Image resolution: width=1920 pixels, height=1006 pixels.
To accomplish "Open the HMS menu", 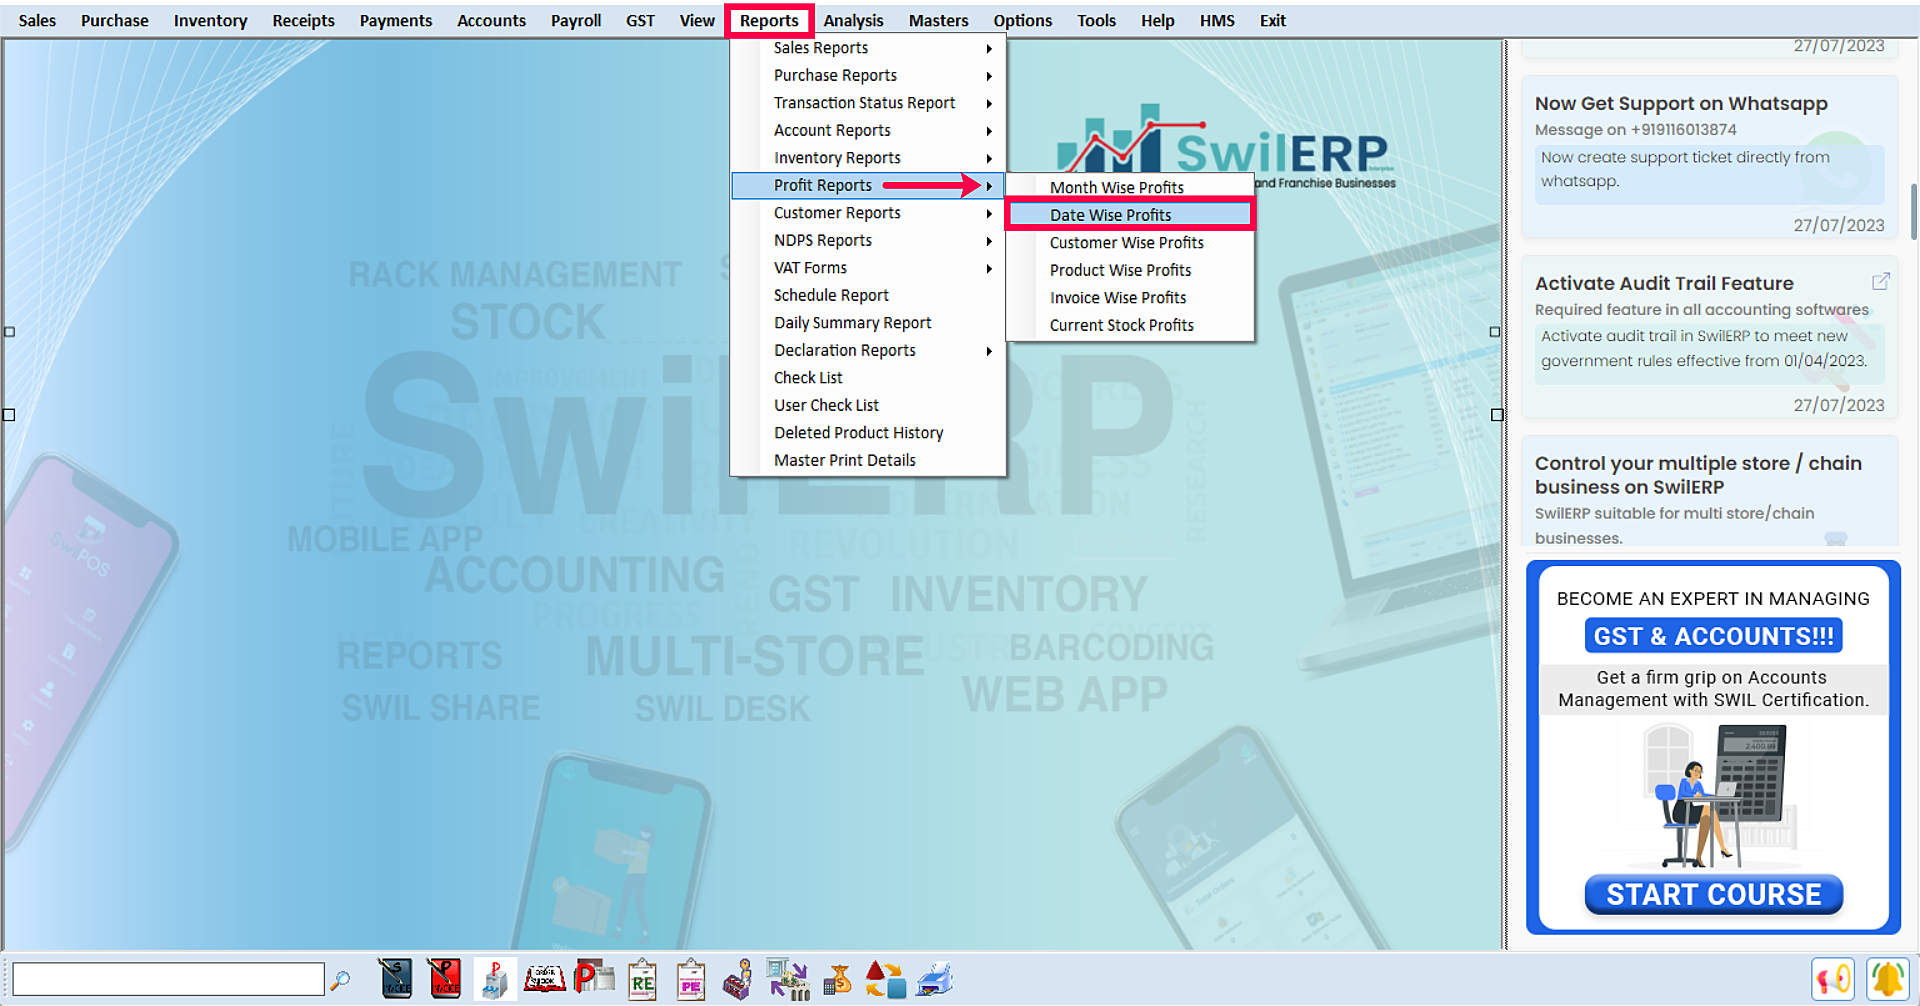I will pyautogui.click(x=1217, y=20).
